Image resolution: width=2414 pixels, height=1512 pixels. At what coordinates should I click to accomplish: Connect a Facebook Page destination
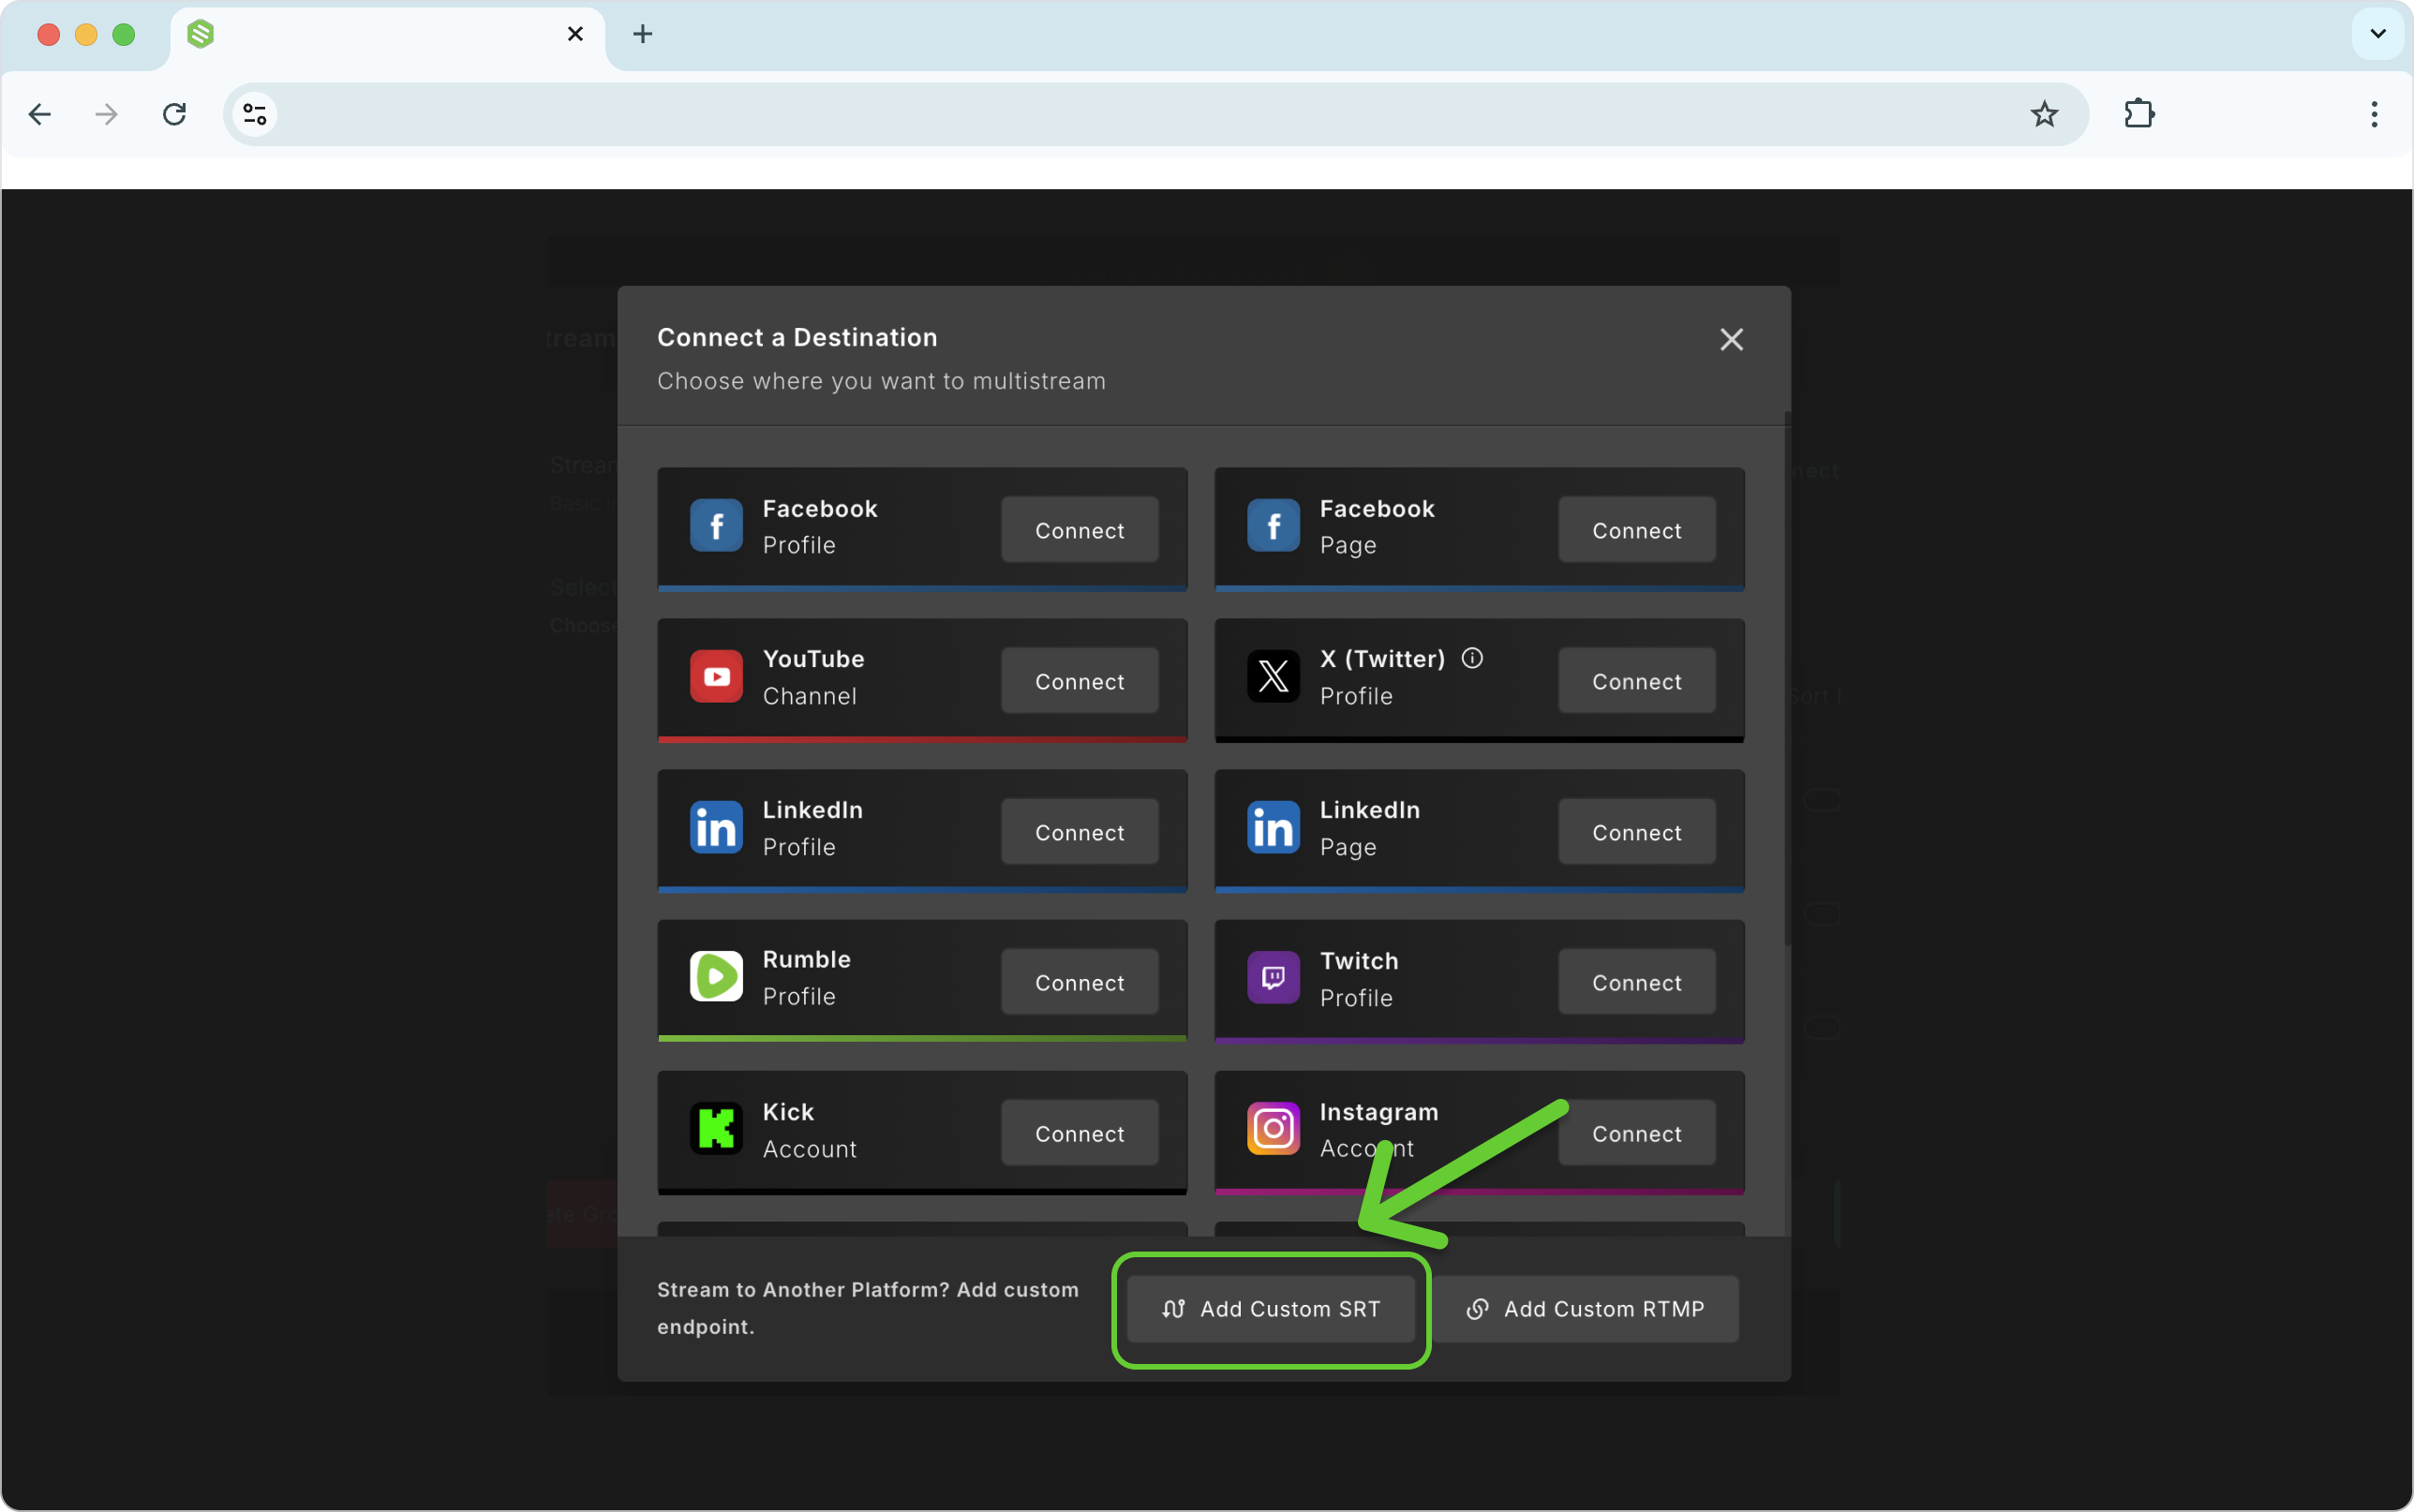pos(1637,530)
